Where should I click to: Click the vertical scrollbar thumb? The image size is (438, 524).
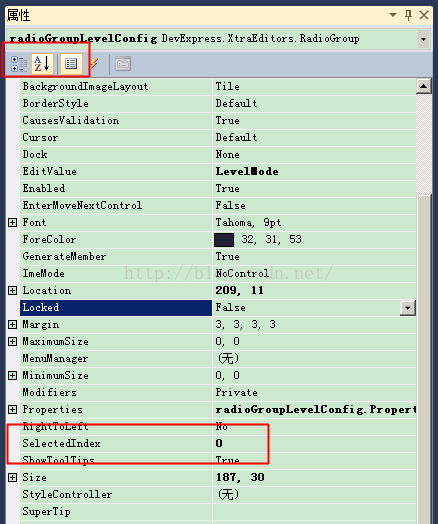point(424,358)
